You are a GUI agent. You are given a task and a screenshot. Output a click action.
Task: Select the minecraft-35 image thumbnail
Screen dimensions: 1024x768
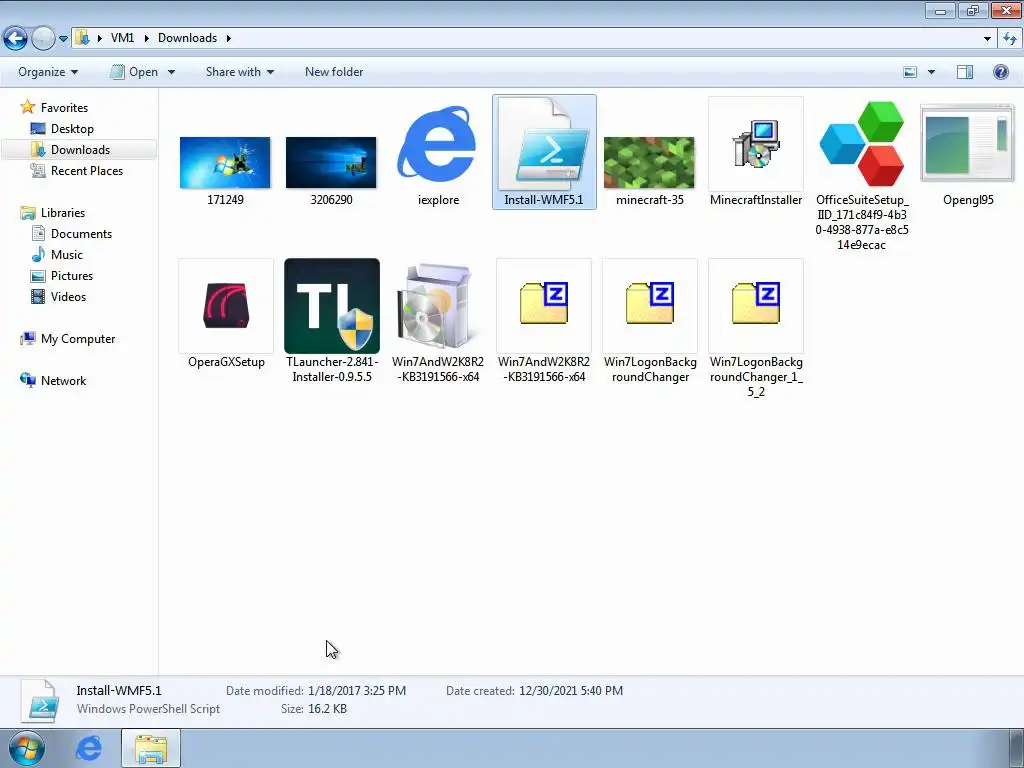[x=649, y=163]
